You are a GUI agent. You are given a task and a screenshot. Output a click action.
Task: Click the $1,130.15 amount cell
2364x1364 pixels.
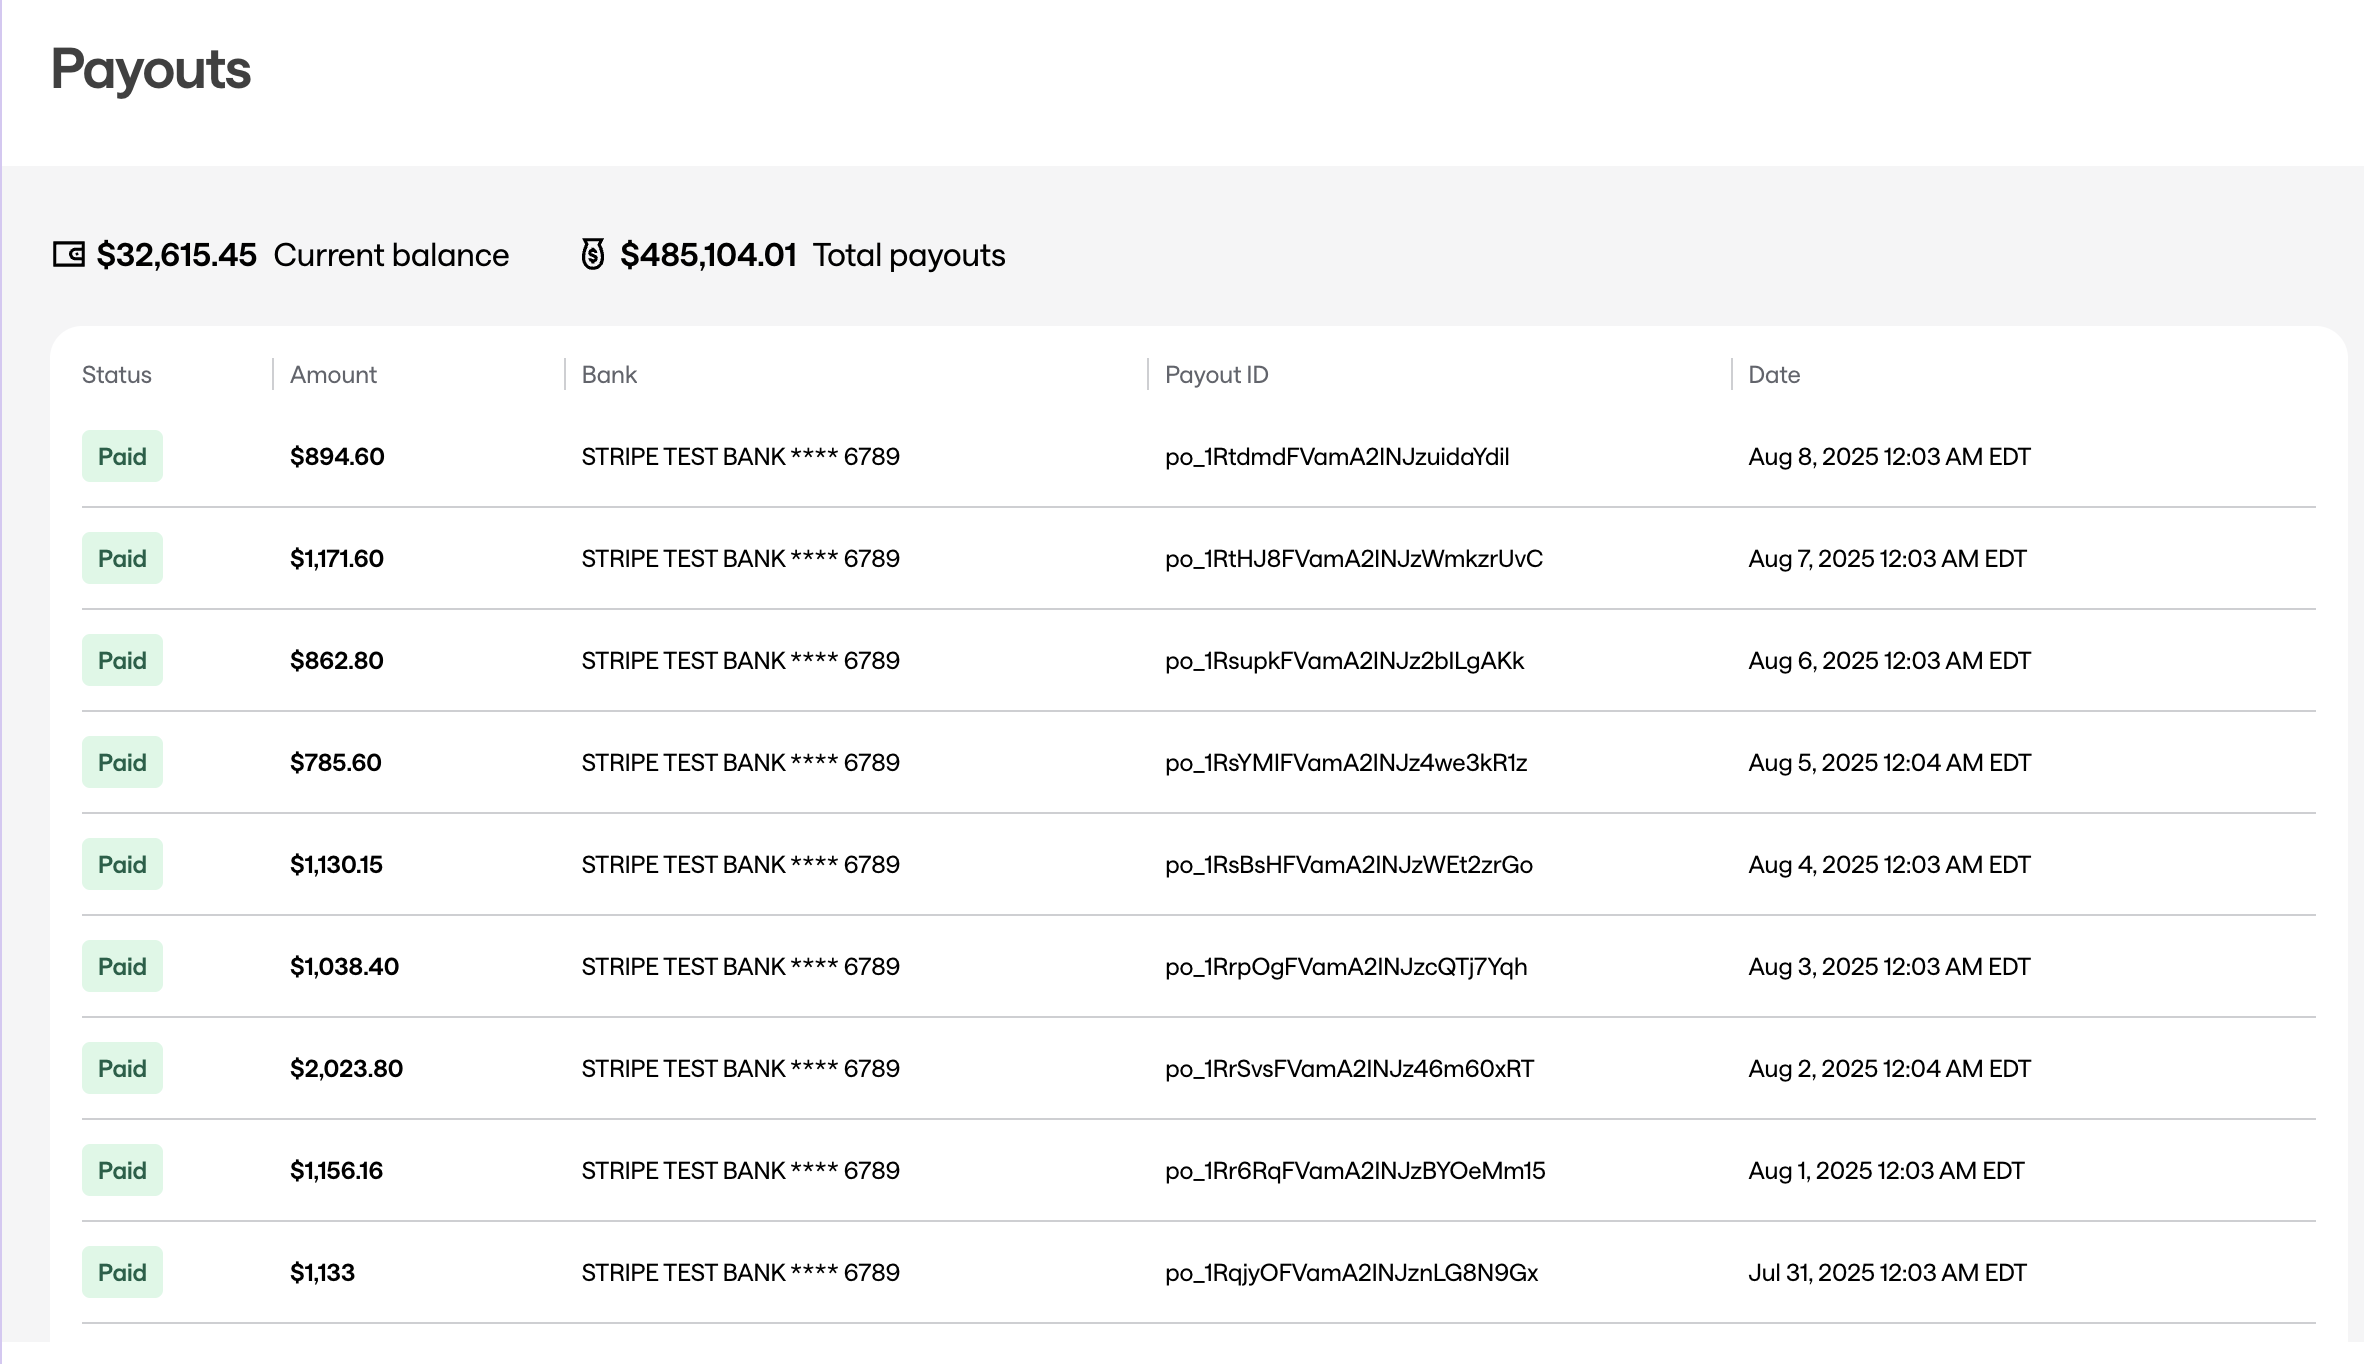click(x=336, y=865)
